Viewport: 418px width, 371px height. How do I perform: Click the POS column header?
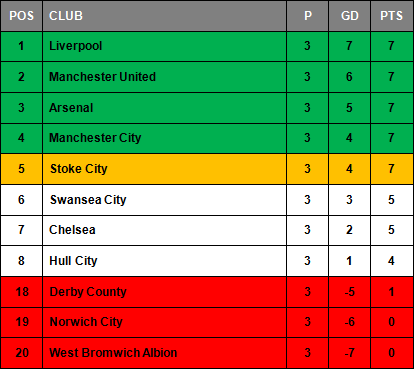pos(22,16)
